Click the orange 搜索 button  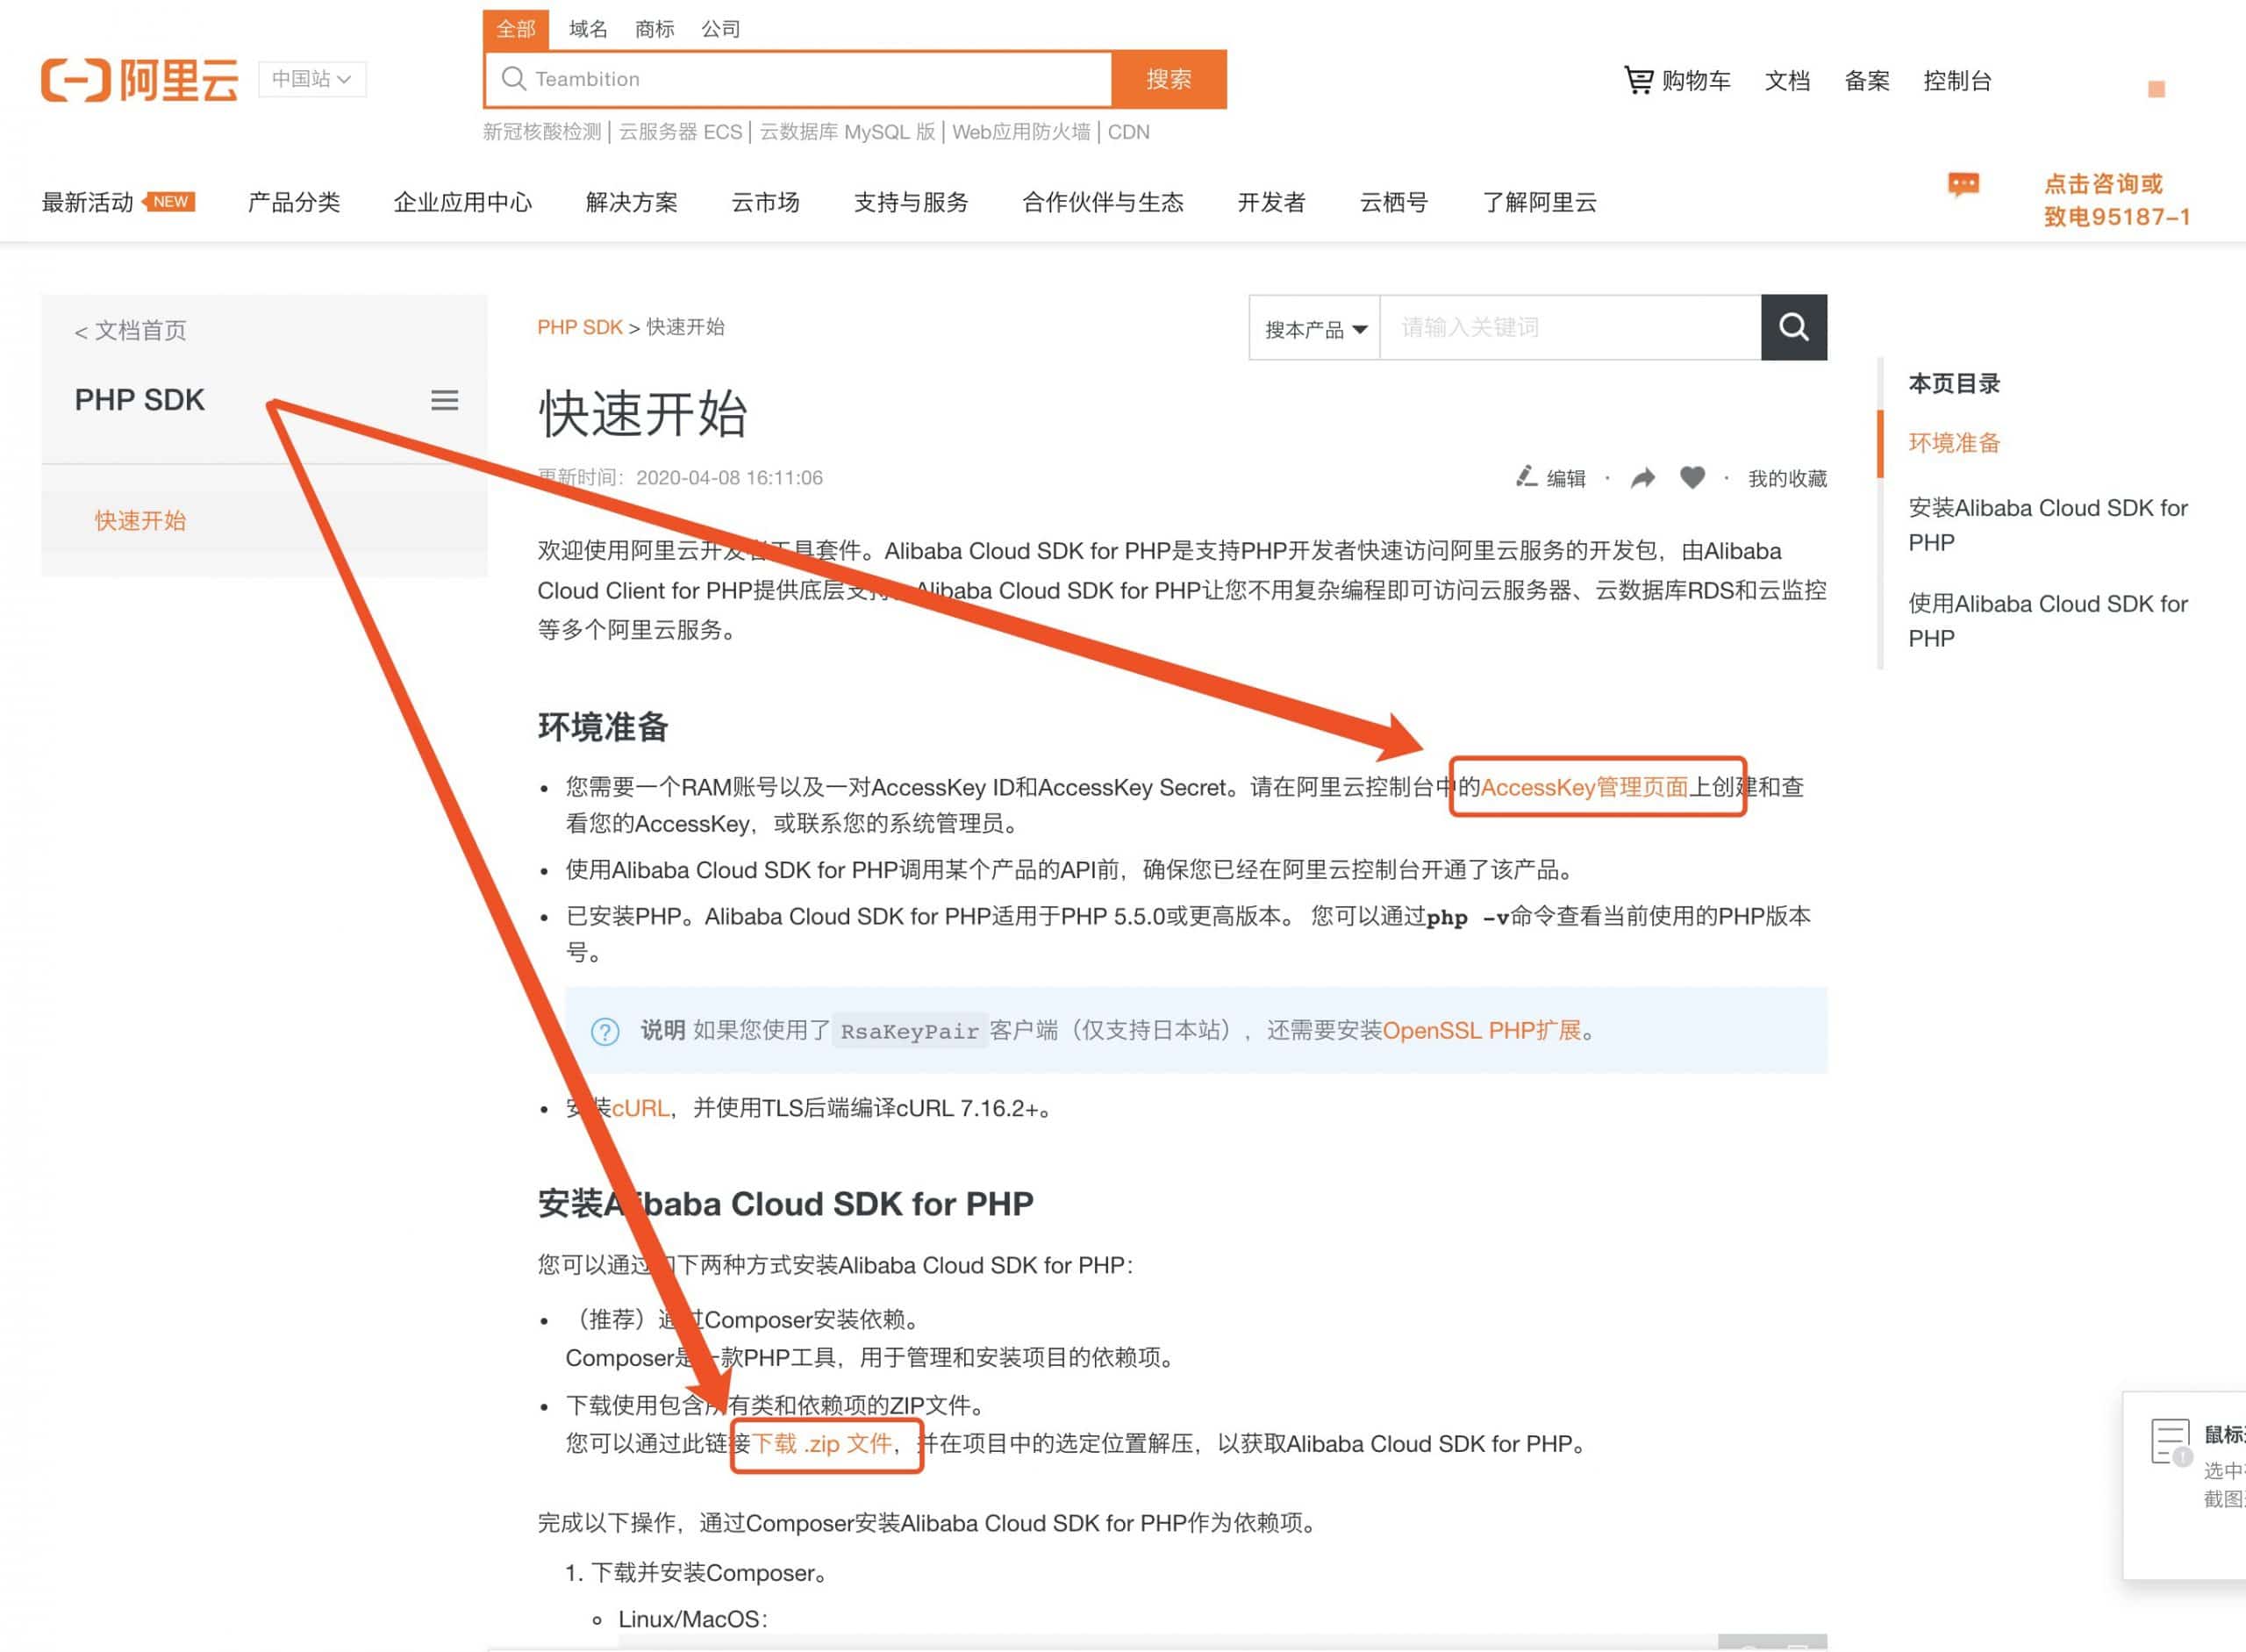[x=1168, y=79]
